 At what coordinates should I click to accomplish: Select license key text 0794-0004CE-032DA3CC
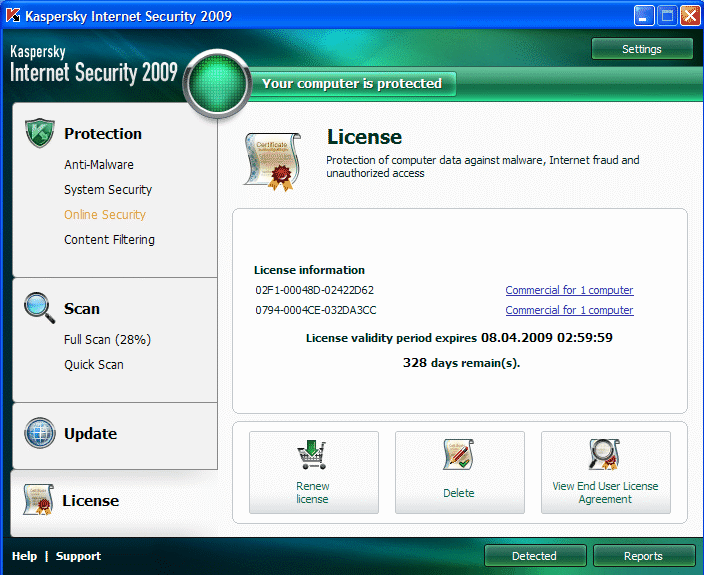[316, 310]
